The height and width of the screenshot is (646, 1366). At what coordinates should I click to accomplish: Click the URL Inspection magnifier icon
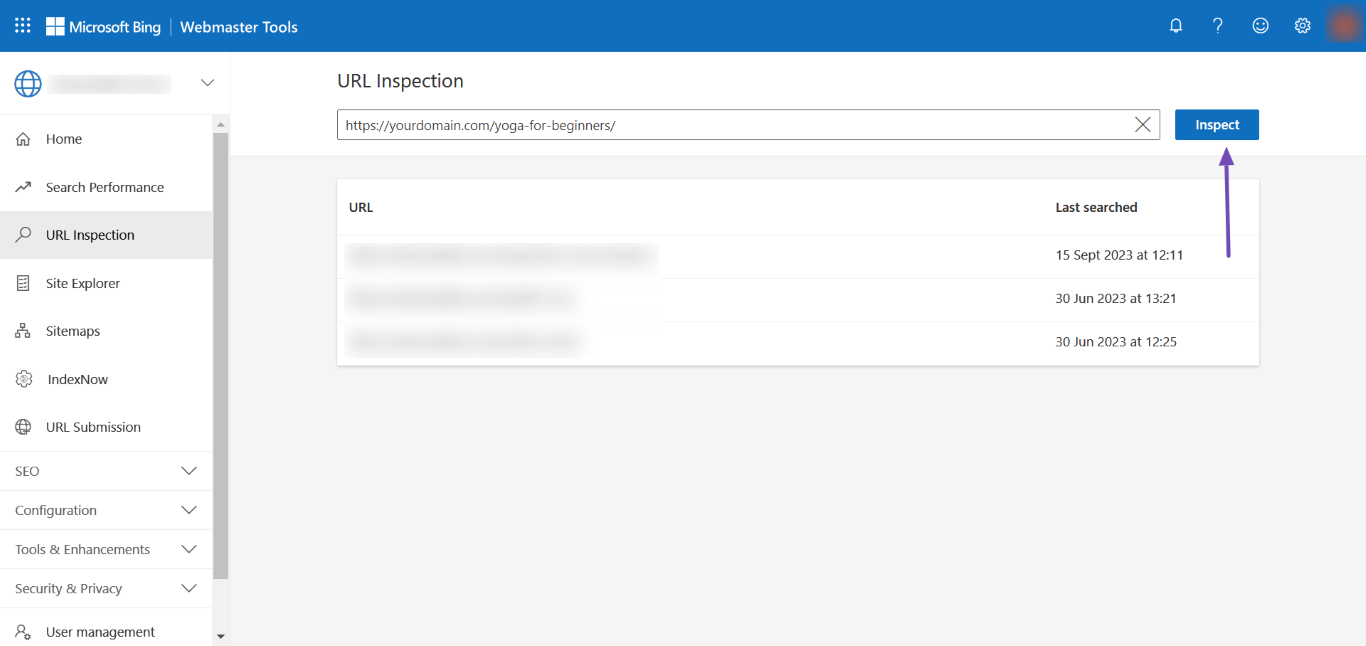pos(23,235)
